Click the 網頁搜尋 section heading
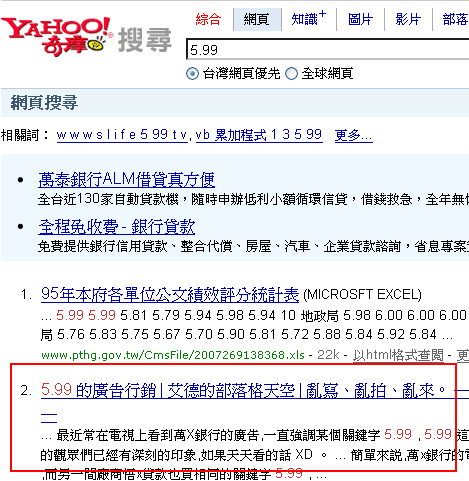469x481 pixels. tap(44, 102)
